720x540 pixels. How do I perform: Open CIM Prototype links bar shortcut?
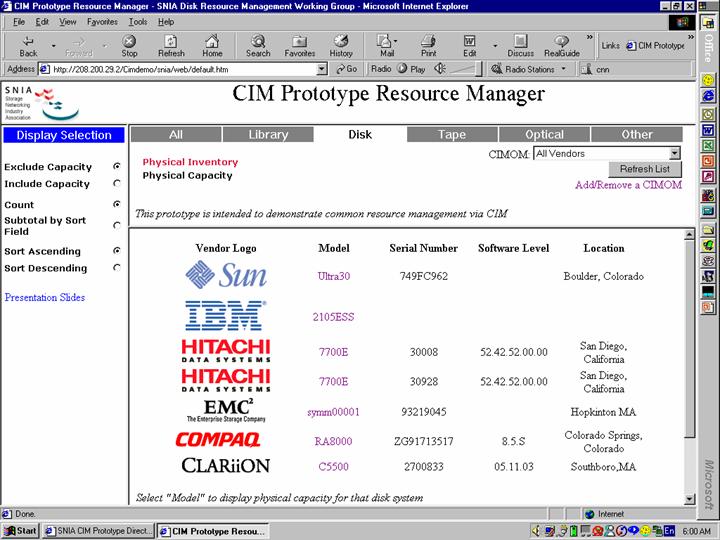click(655, 45)
